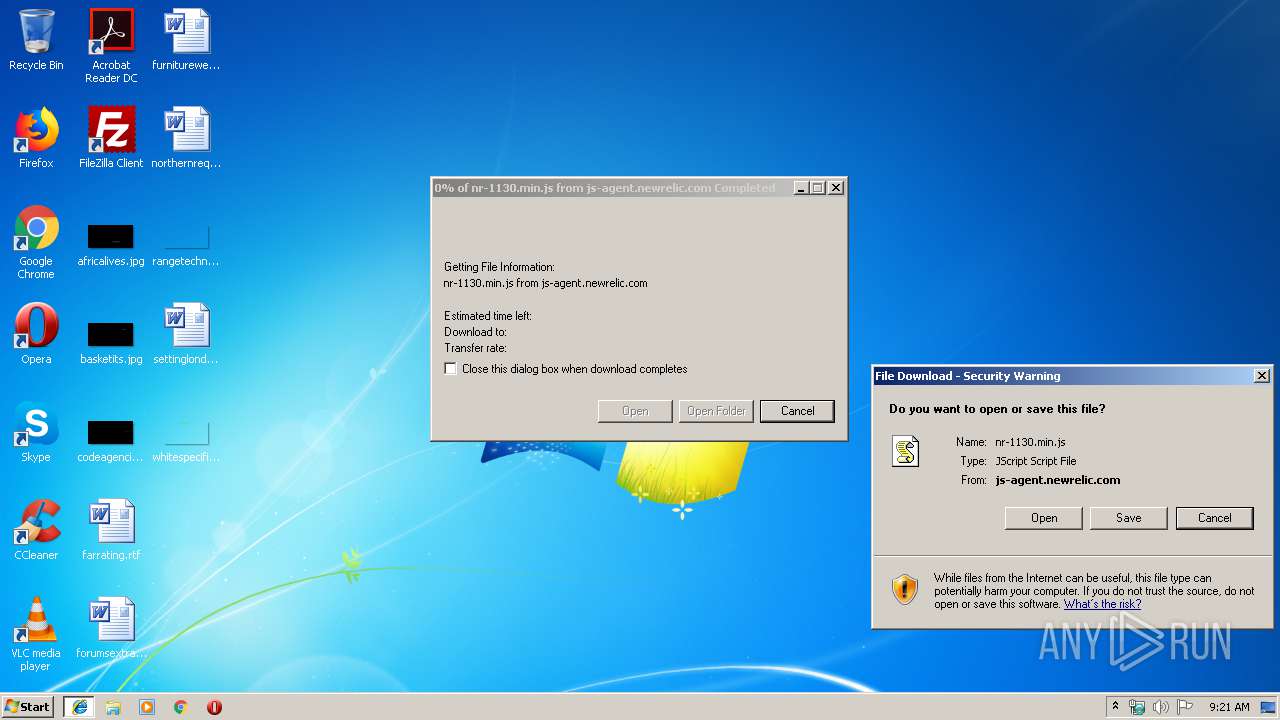Image resolution: width=1280 pixels, height=720 pixels.
Task: Select the forumsextra... Word document
Action: [111, 628]
